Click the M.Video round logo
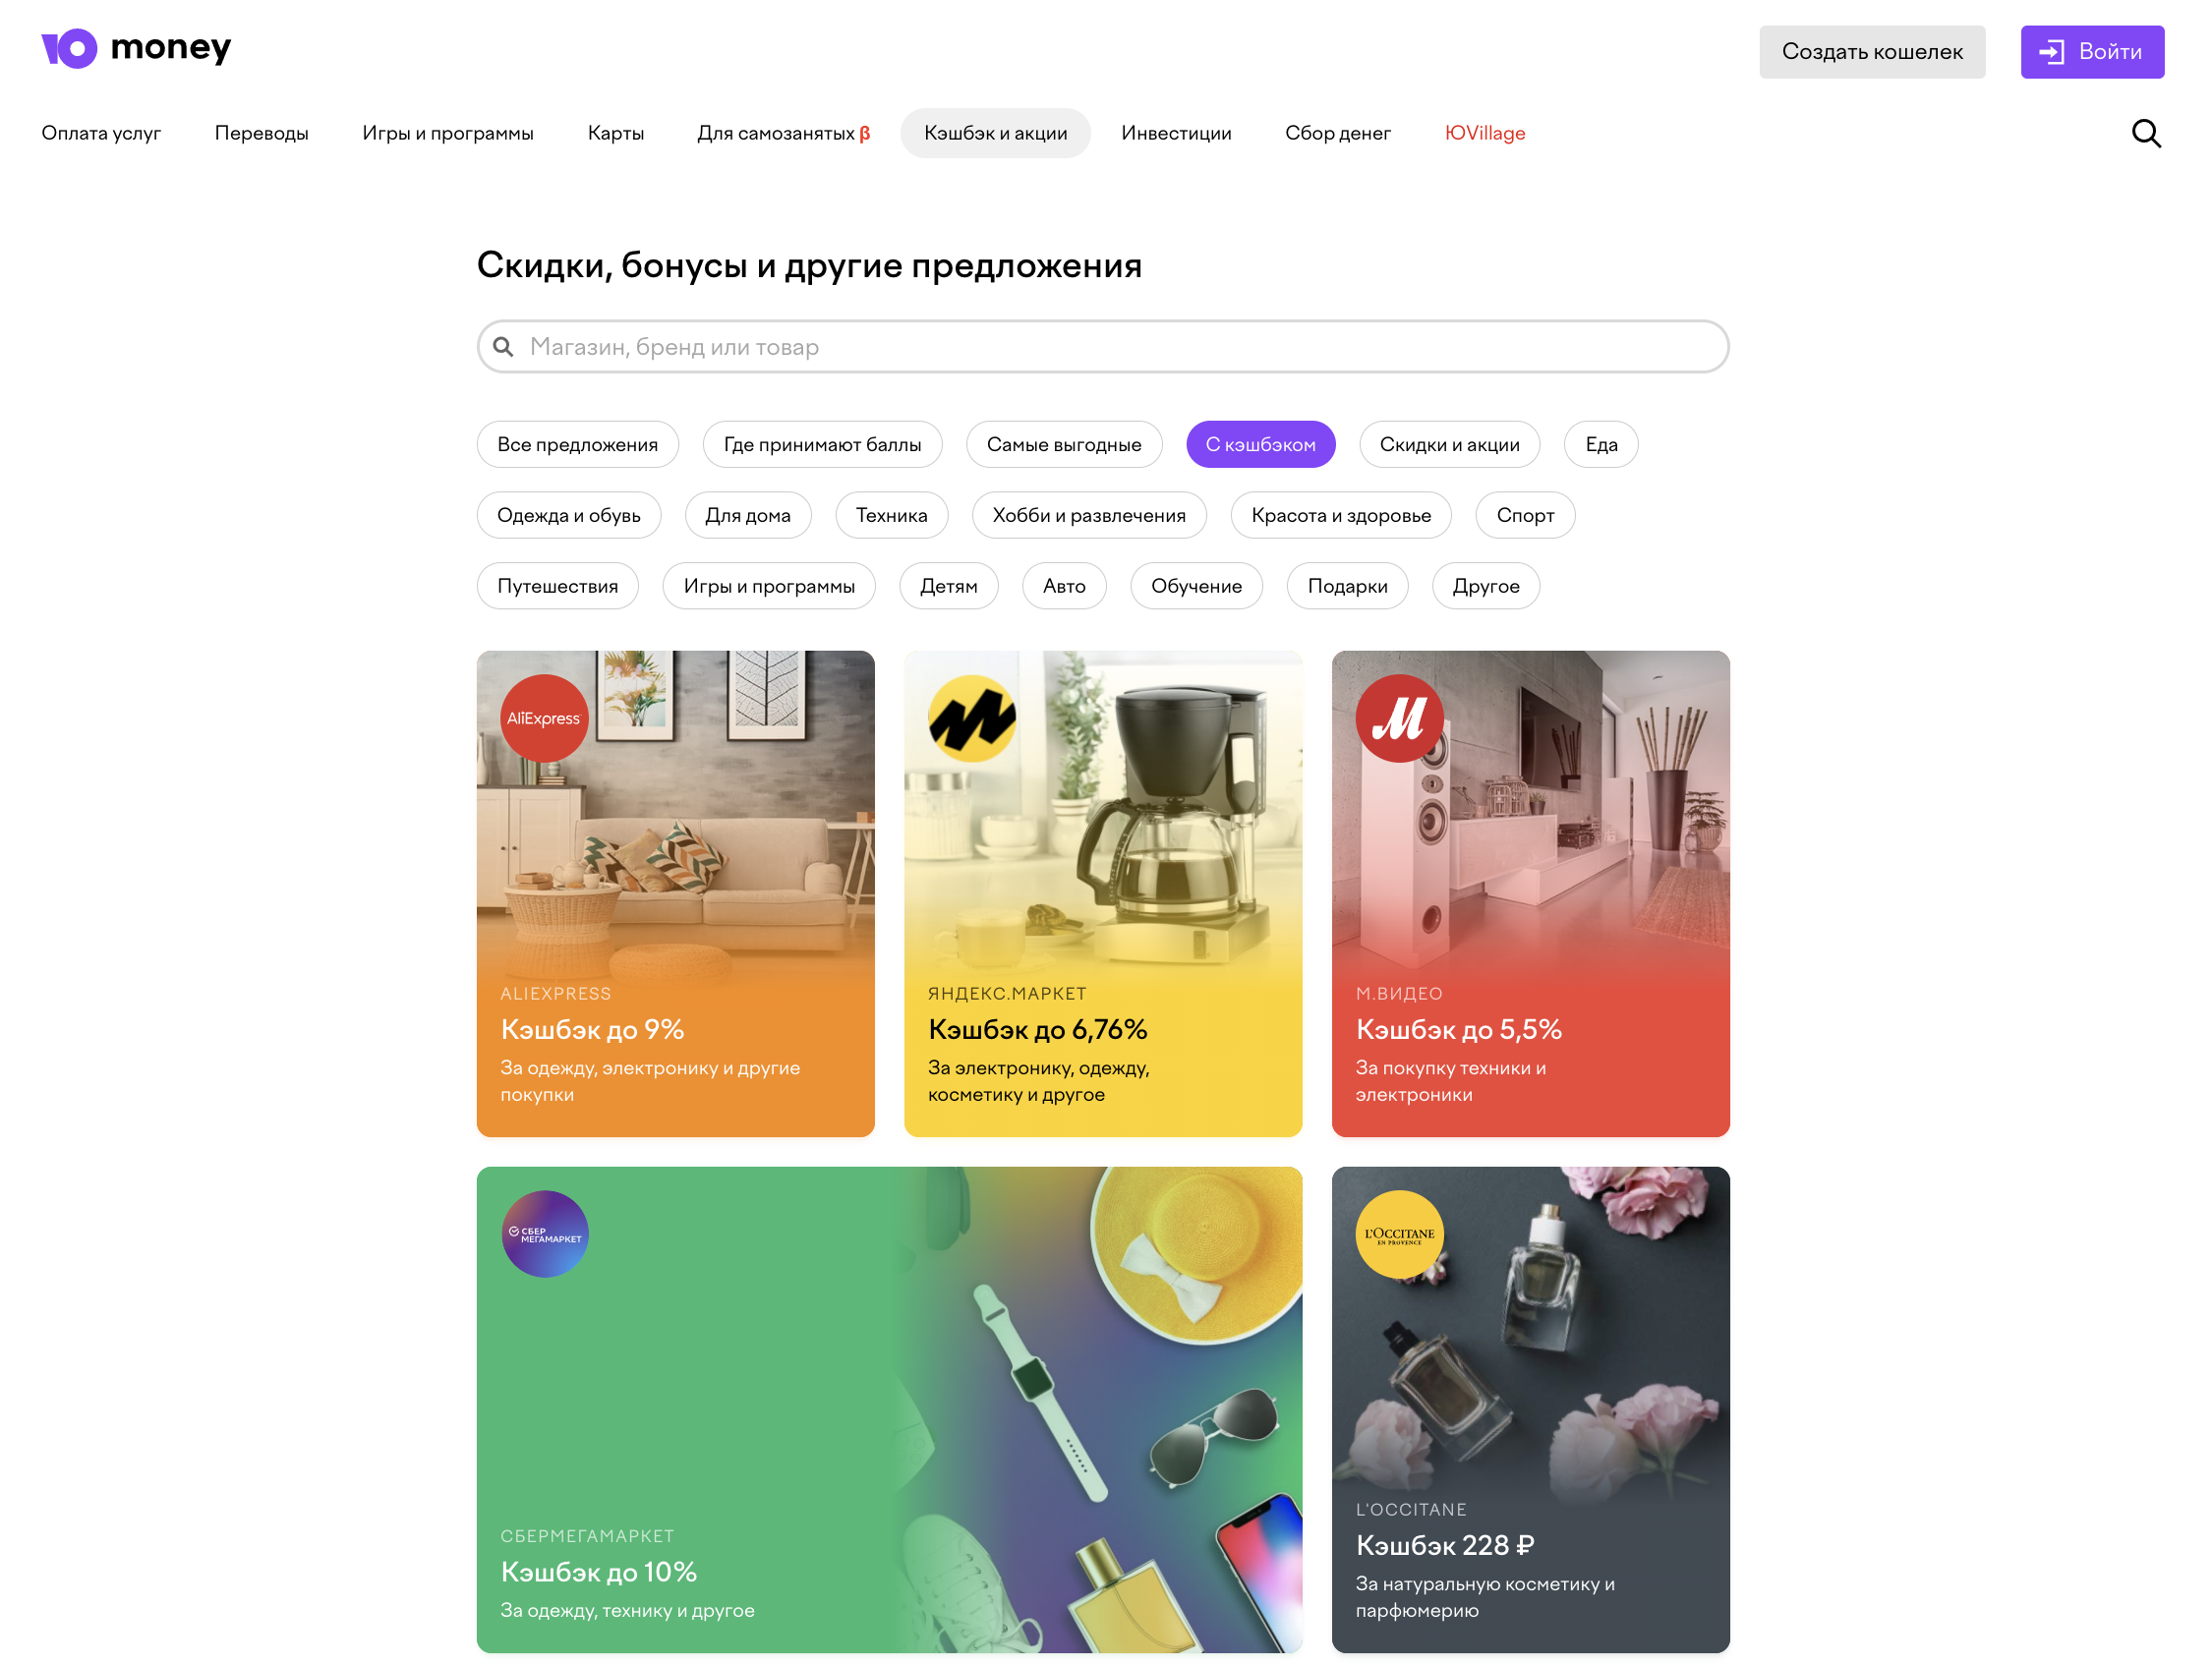This screenshot has height=1665, width=2212. pyautogui.click(x=1399, y=718)
